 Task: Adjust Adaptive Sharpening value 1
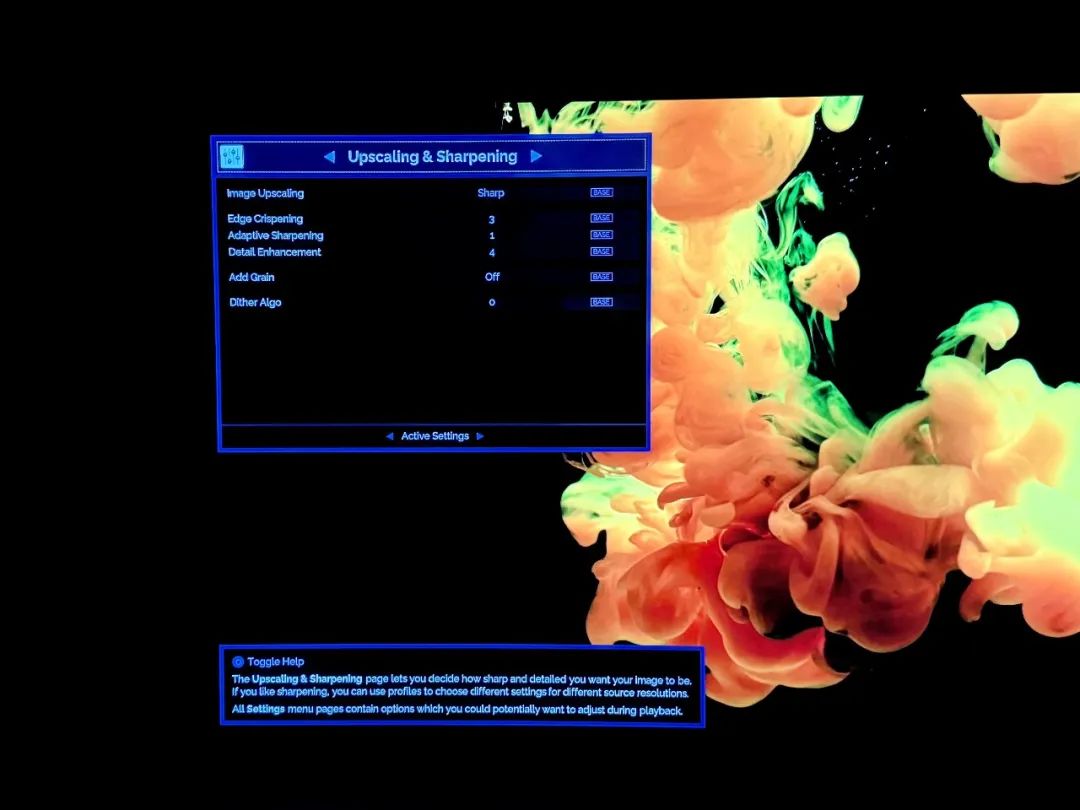click(492, 236)
